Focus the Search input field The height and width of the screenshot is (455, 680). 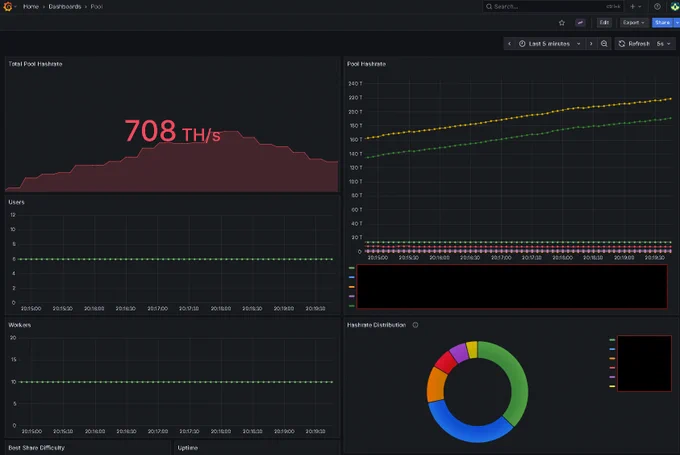[552, 7]
